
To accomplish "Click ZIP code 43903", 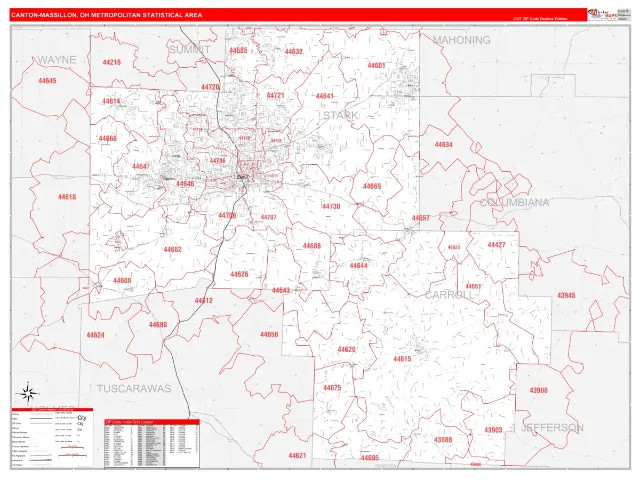I will (493, 430).
